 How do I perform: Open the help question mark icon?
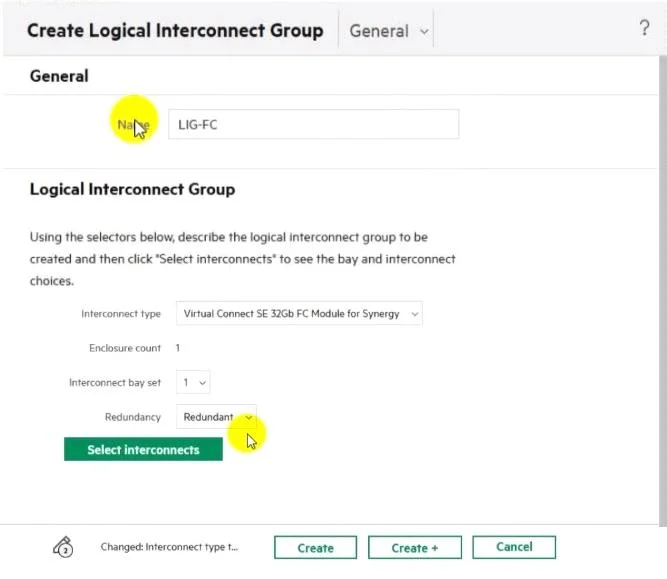point(644,29)
